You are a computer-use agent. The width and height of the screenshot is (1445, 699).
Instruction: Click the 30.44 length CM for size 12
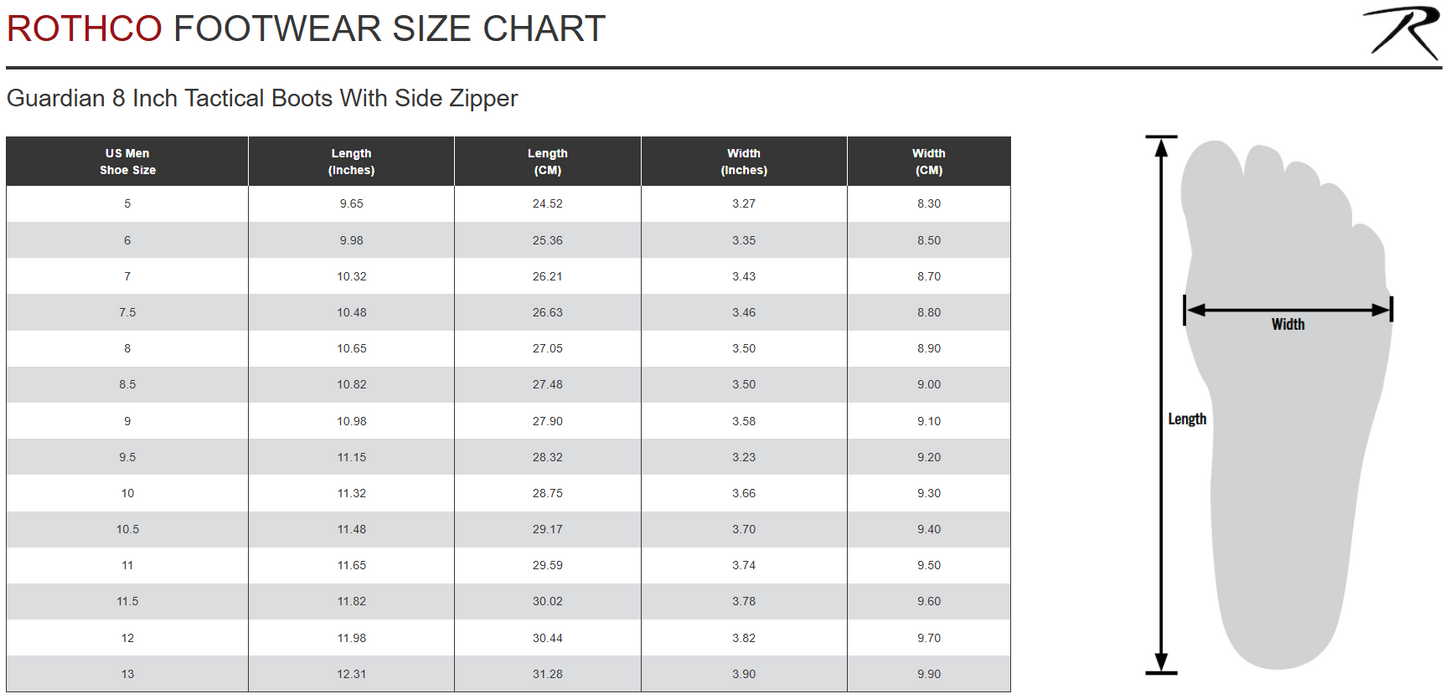coord(547,638)
